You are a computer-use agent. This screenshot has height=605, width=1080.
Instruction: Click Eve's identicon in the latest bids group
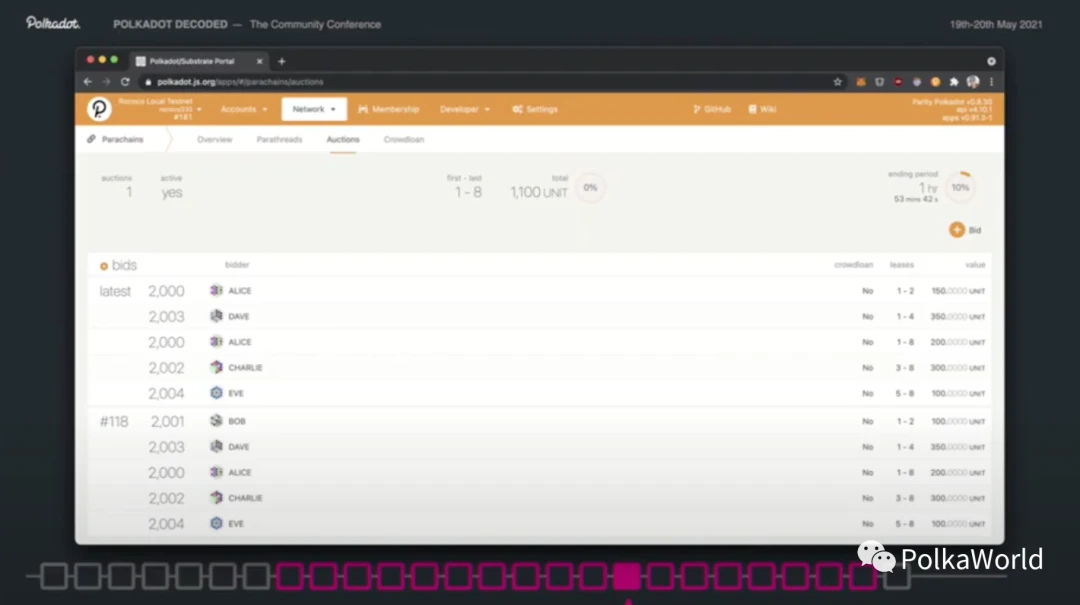[x=216, y=393]
